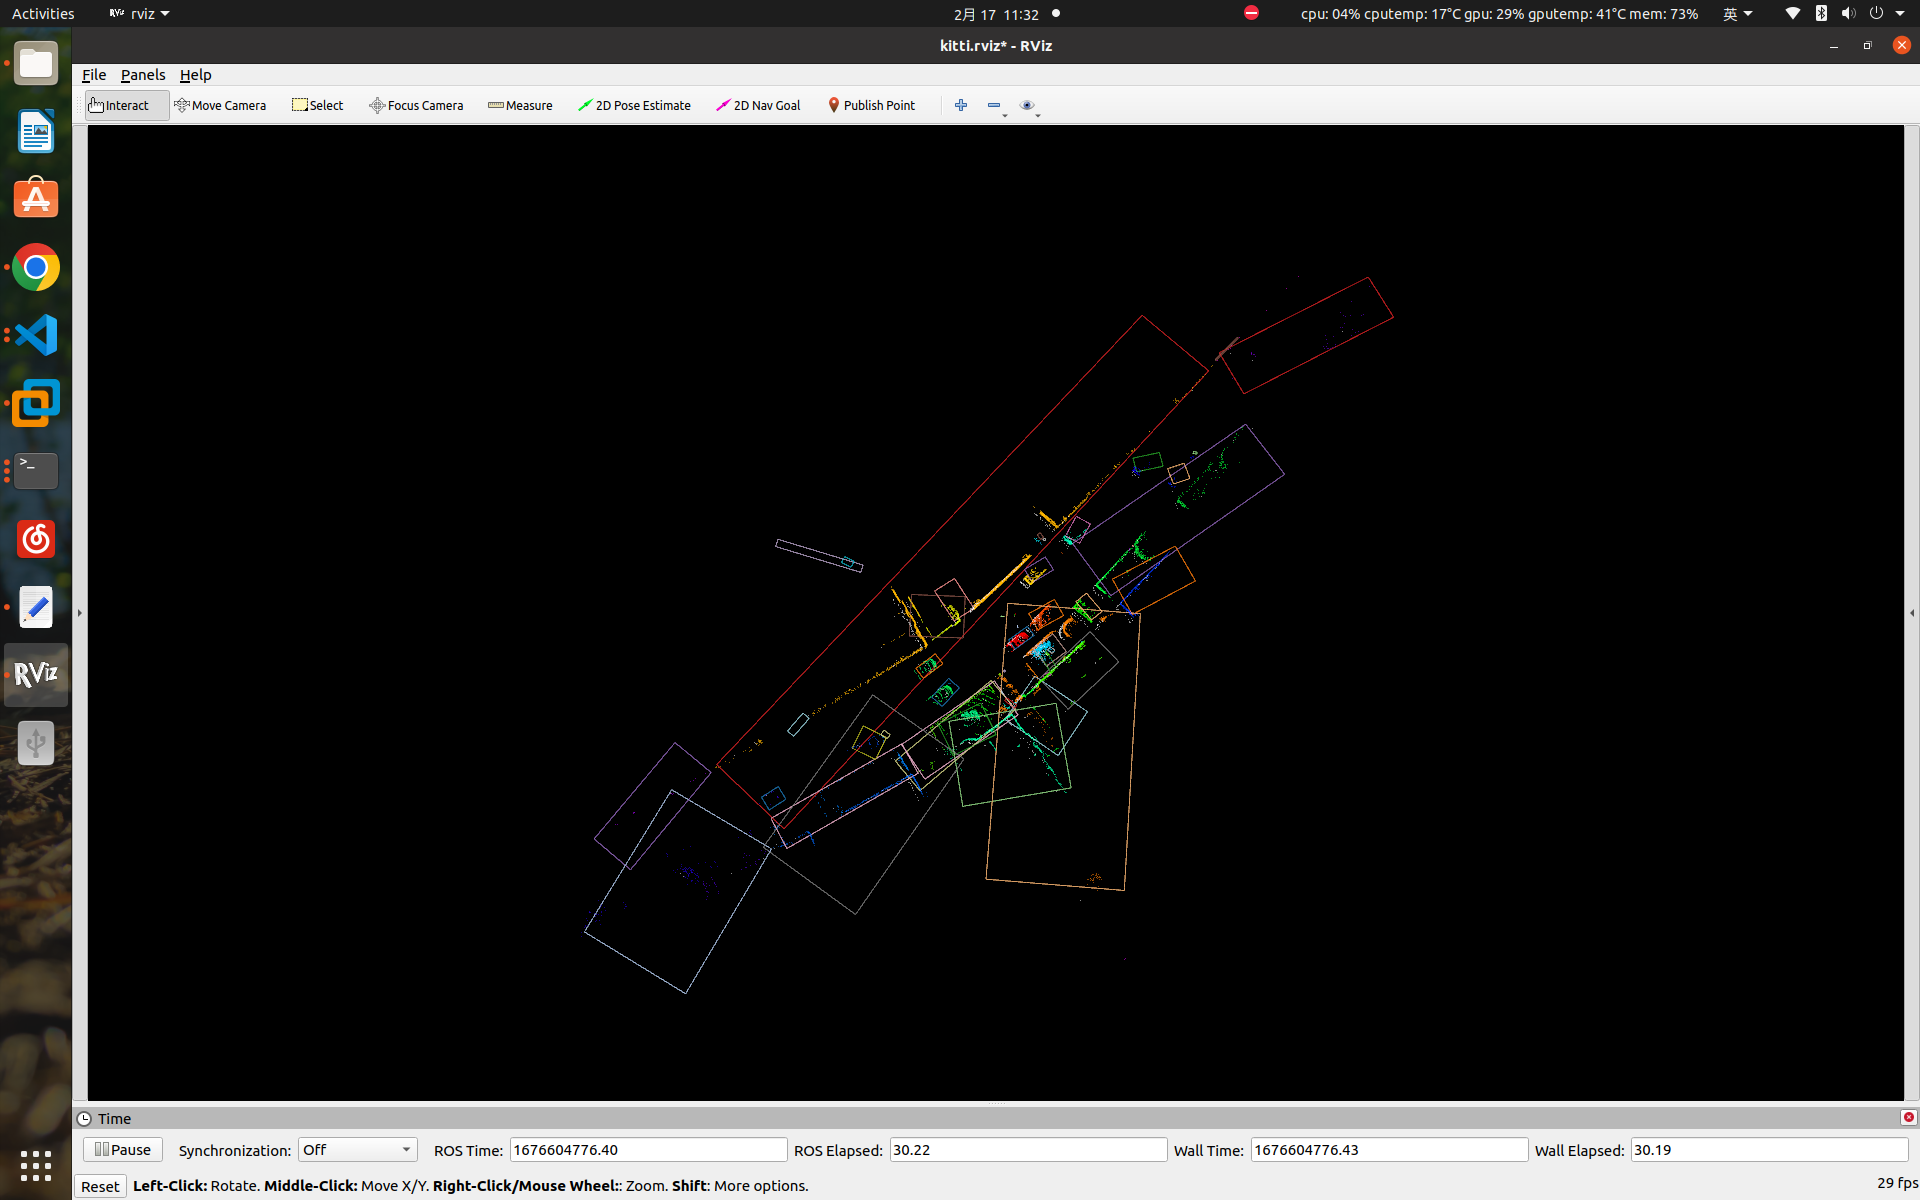Open the Panels menu
The height and width of the screenshot is (1200, 1920).
(143, 75)
